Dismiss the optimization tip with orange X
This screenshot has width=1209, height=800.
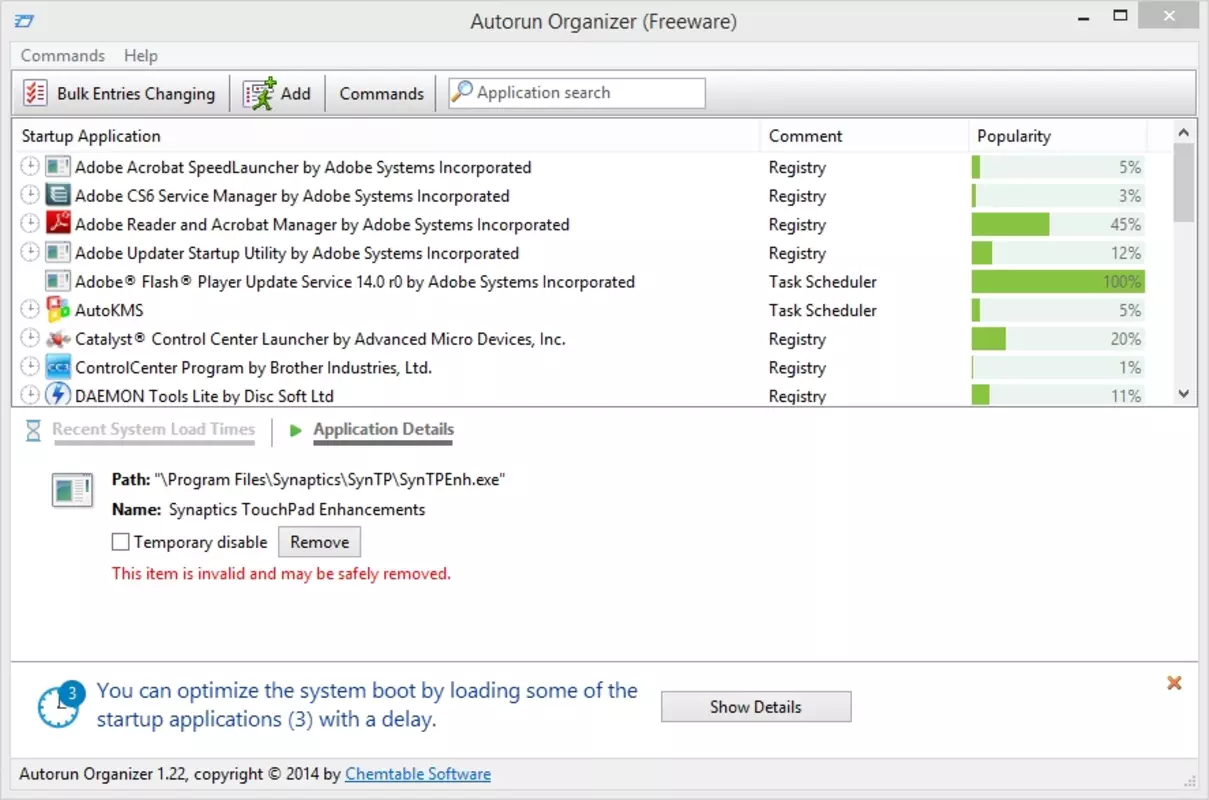click(1174, 683)
